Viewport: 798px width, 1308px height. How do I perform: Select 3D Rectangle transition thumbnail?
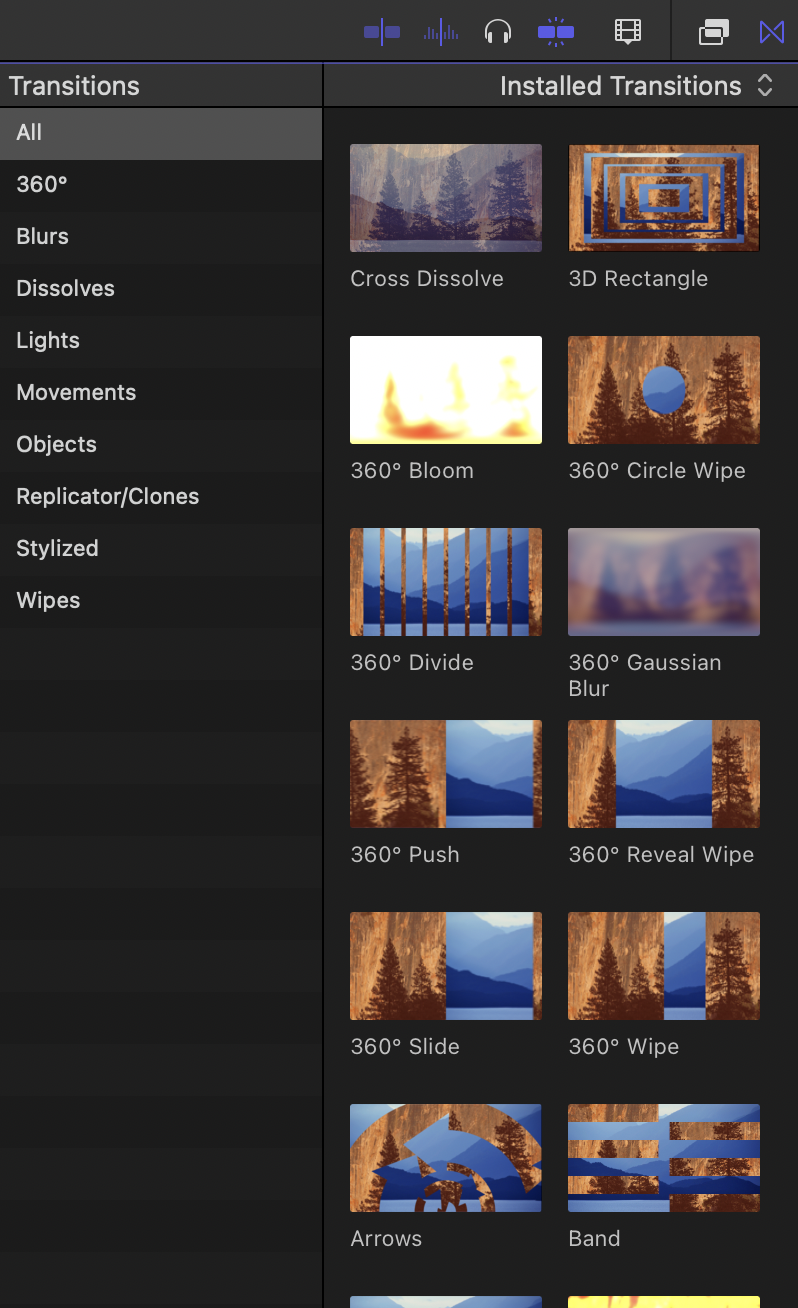[x=664, y=198]
